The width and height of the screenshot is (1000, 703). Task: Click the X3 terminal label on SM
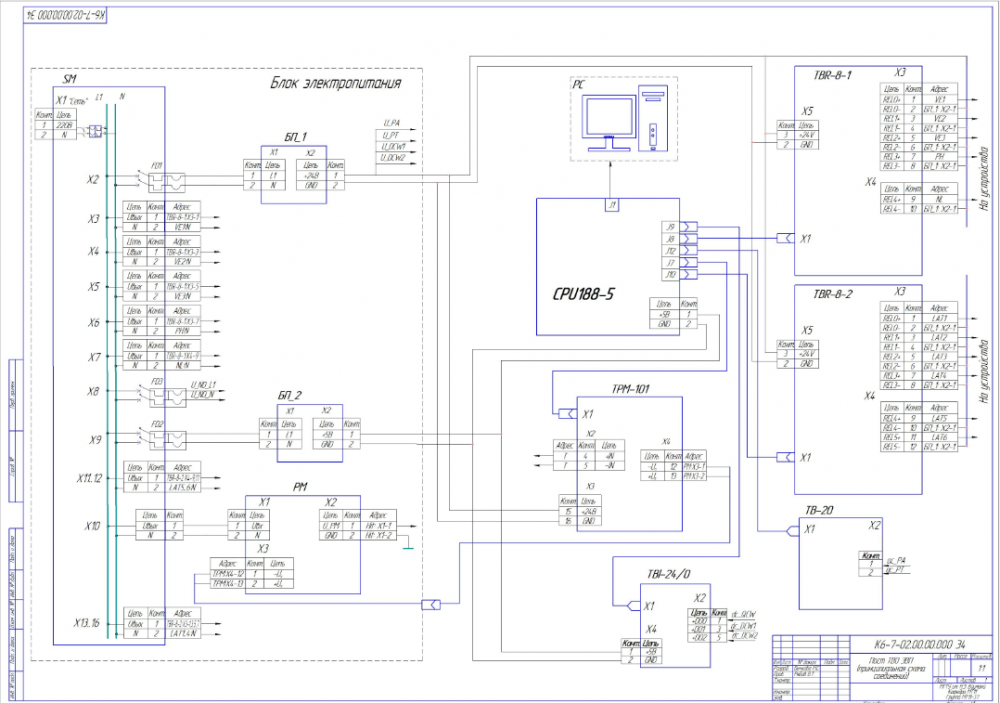pyautogui.click(x=93, y=219)
